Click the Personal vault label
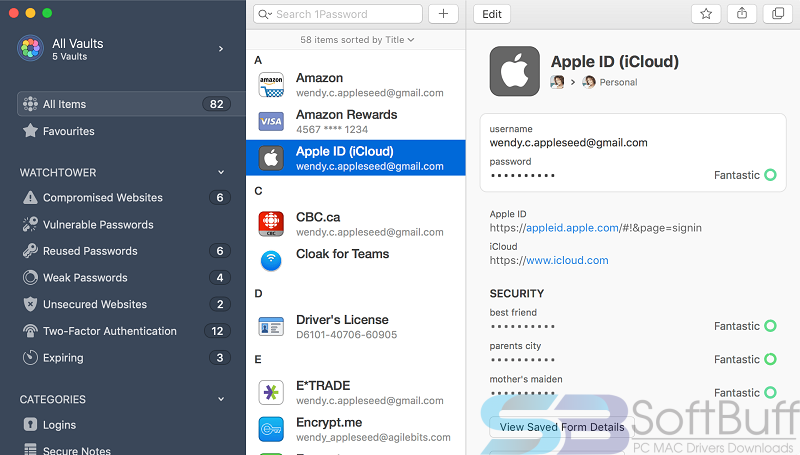Image resolution: width=800 pixels, height=455 pixels. click(618, 82)
